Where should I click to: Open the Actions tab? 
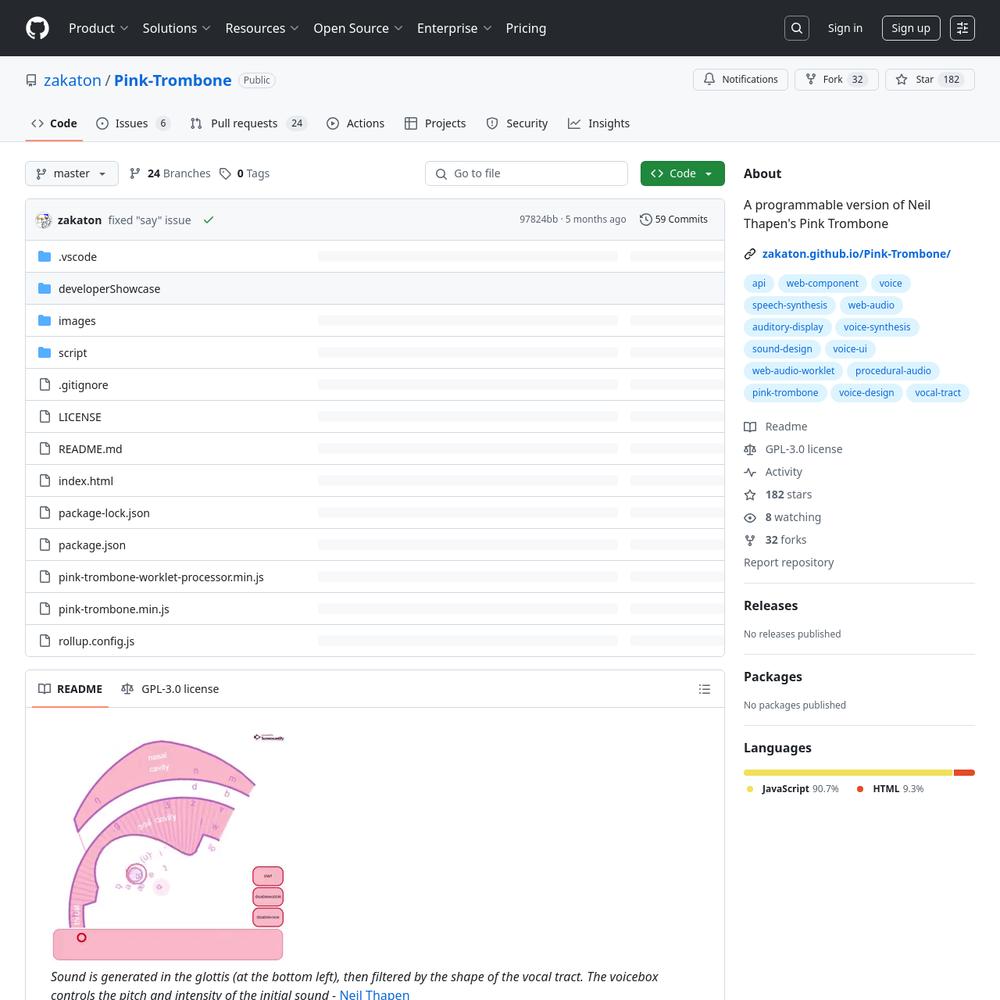(x=355, y=124)
